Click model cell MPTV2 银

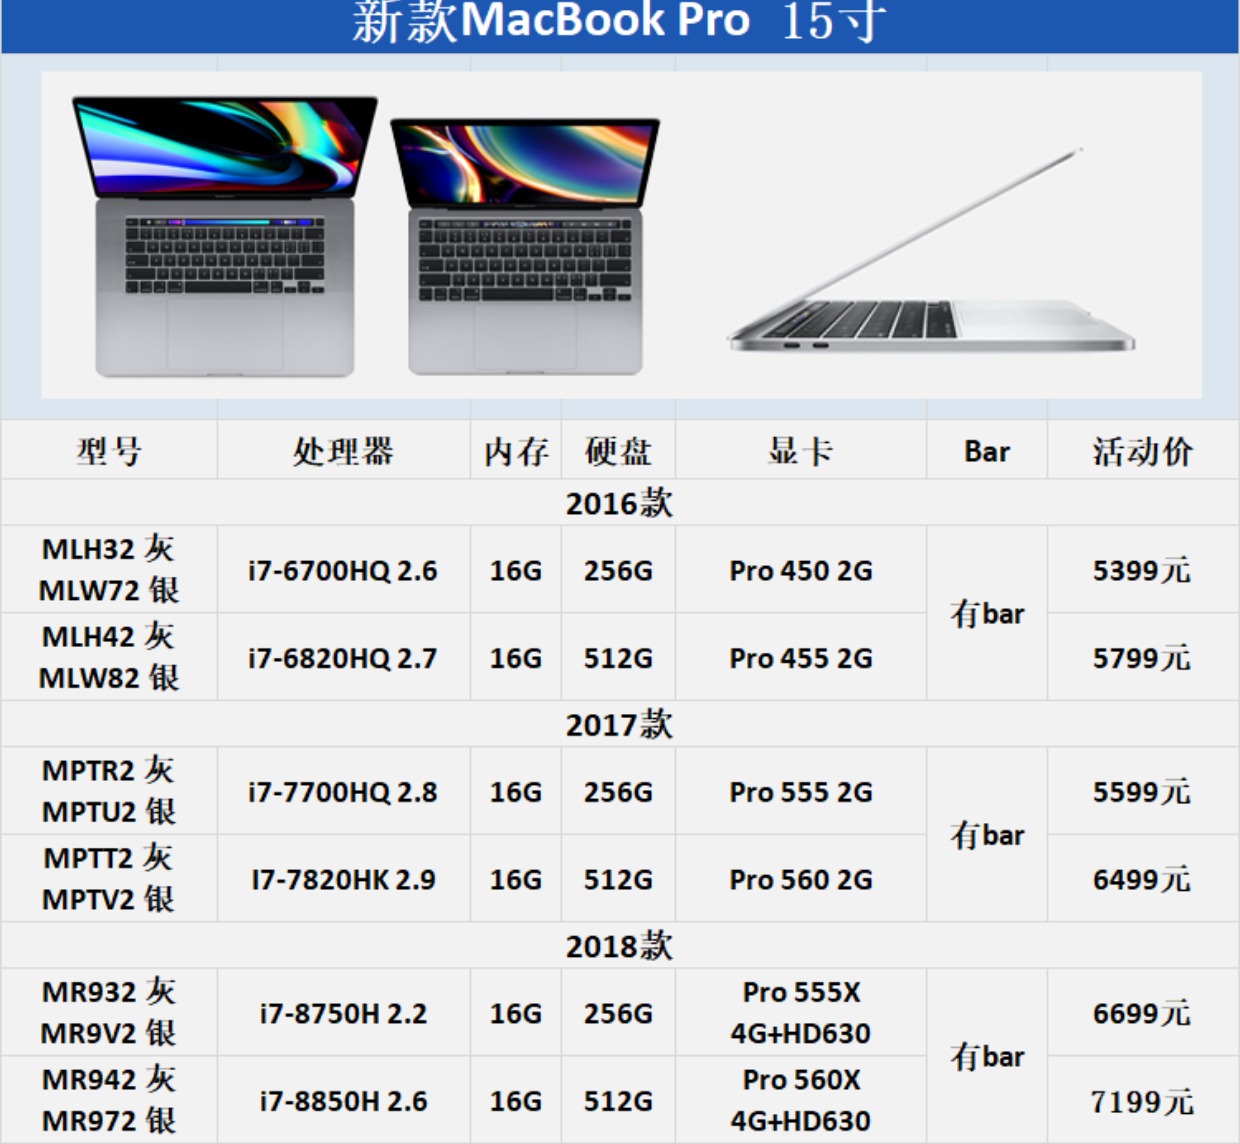tap(108, 899)
